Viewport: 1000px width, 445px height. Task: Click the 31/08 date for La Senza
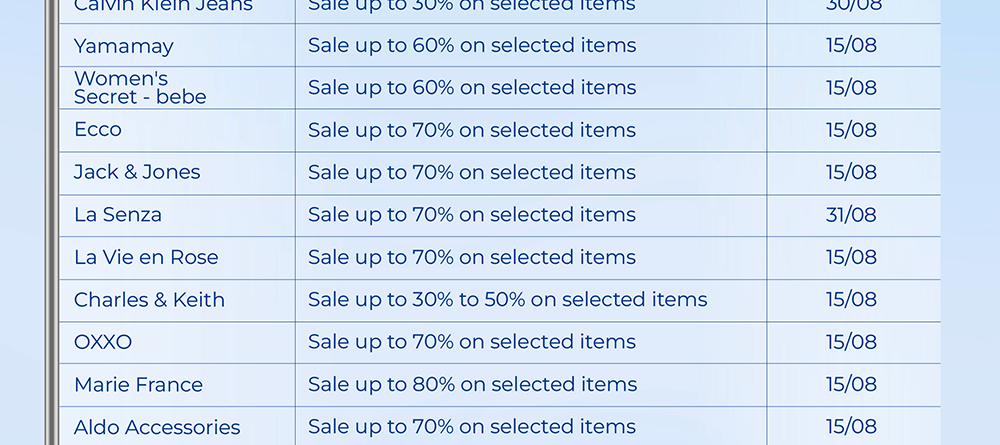pos(851,215)
